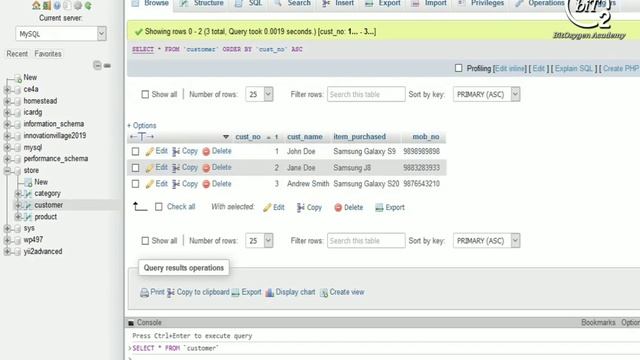Viewport: 640px width, 360px height.
Task: Enable lower Show all checkbox
Action: tap(145, 241)
